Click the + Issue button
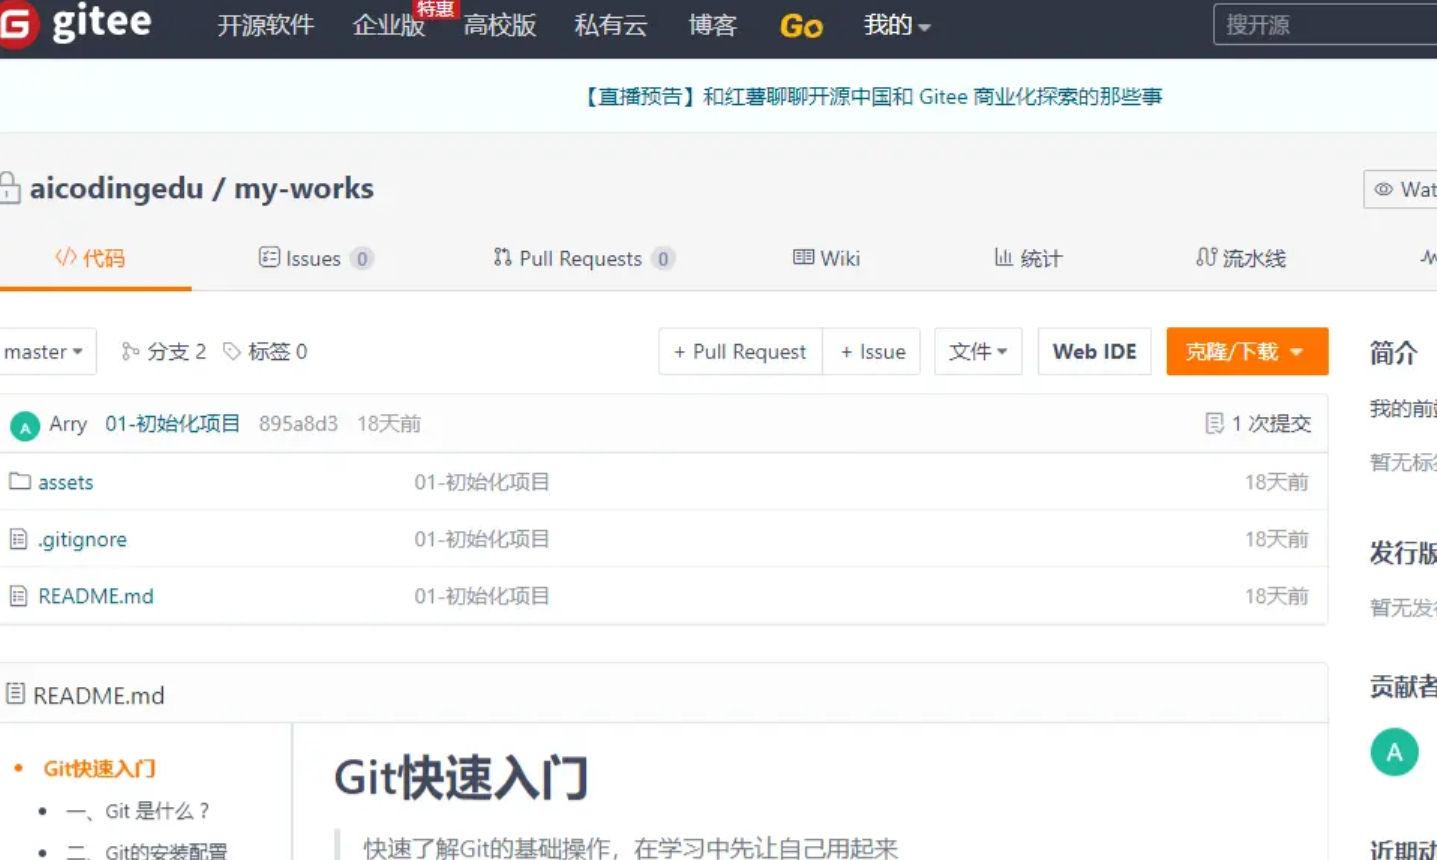This screenshot has width=1437, height=860. (873, 352)
